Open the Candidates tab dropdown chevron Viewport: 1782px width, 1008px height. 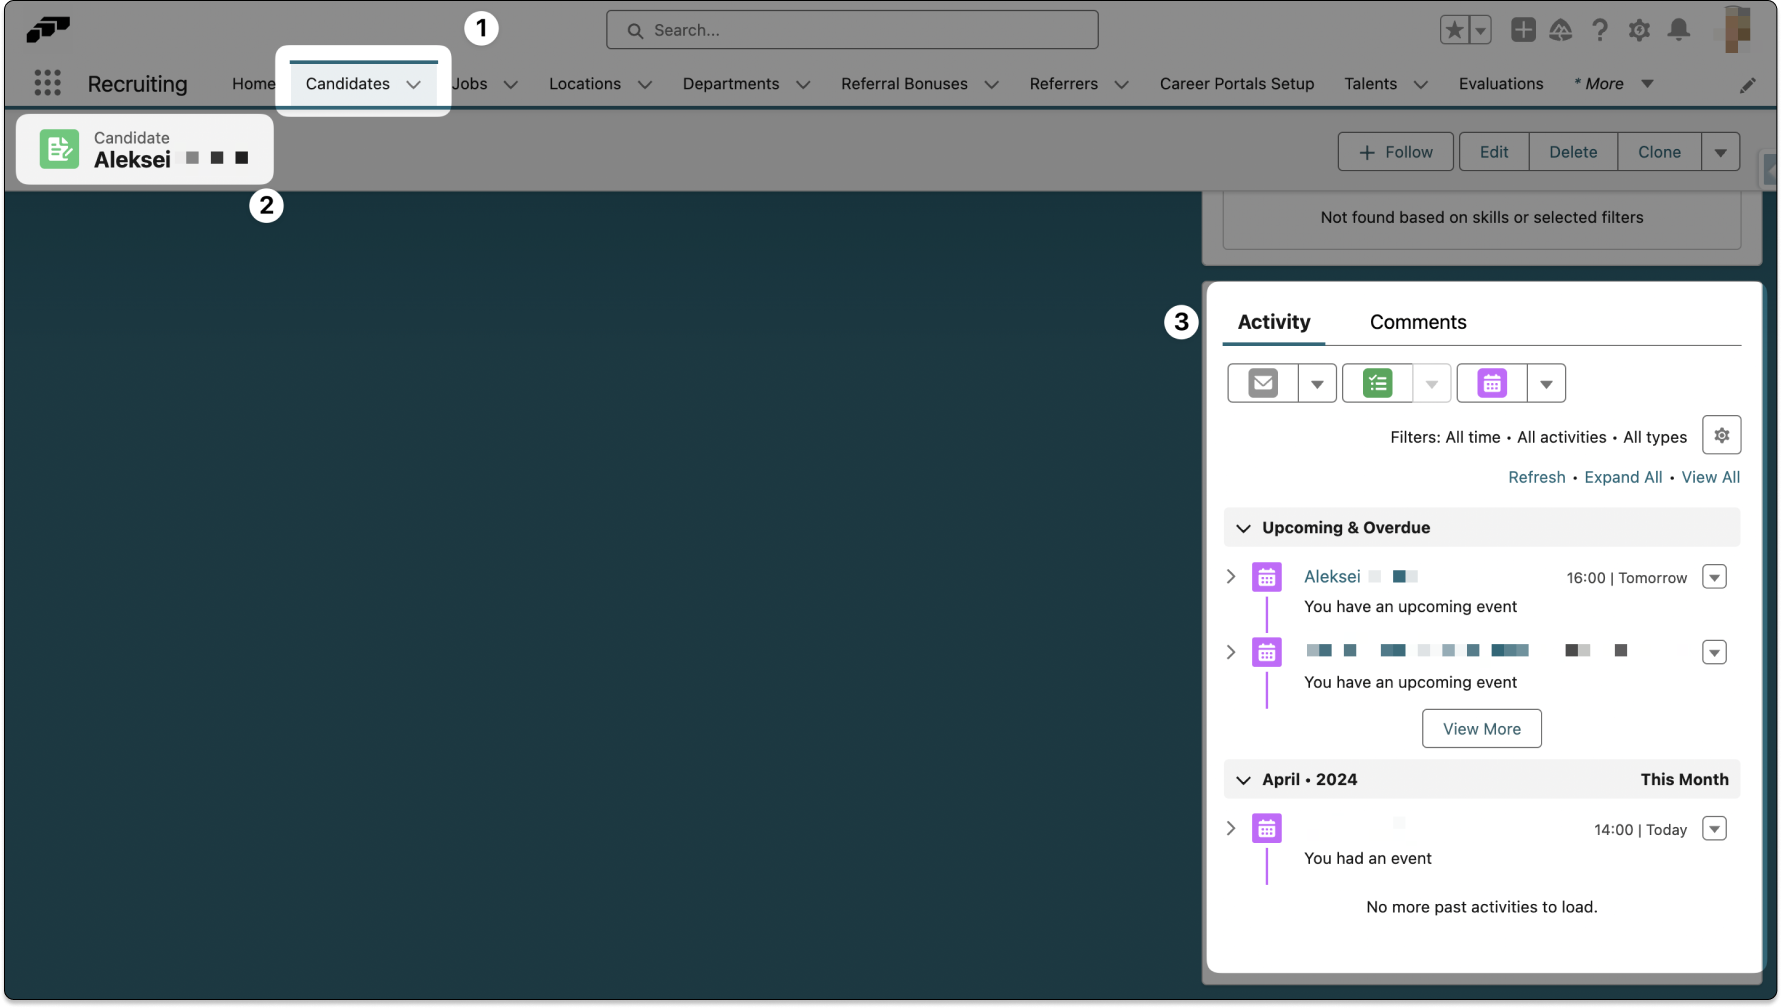414,84
